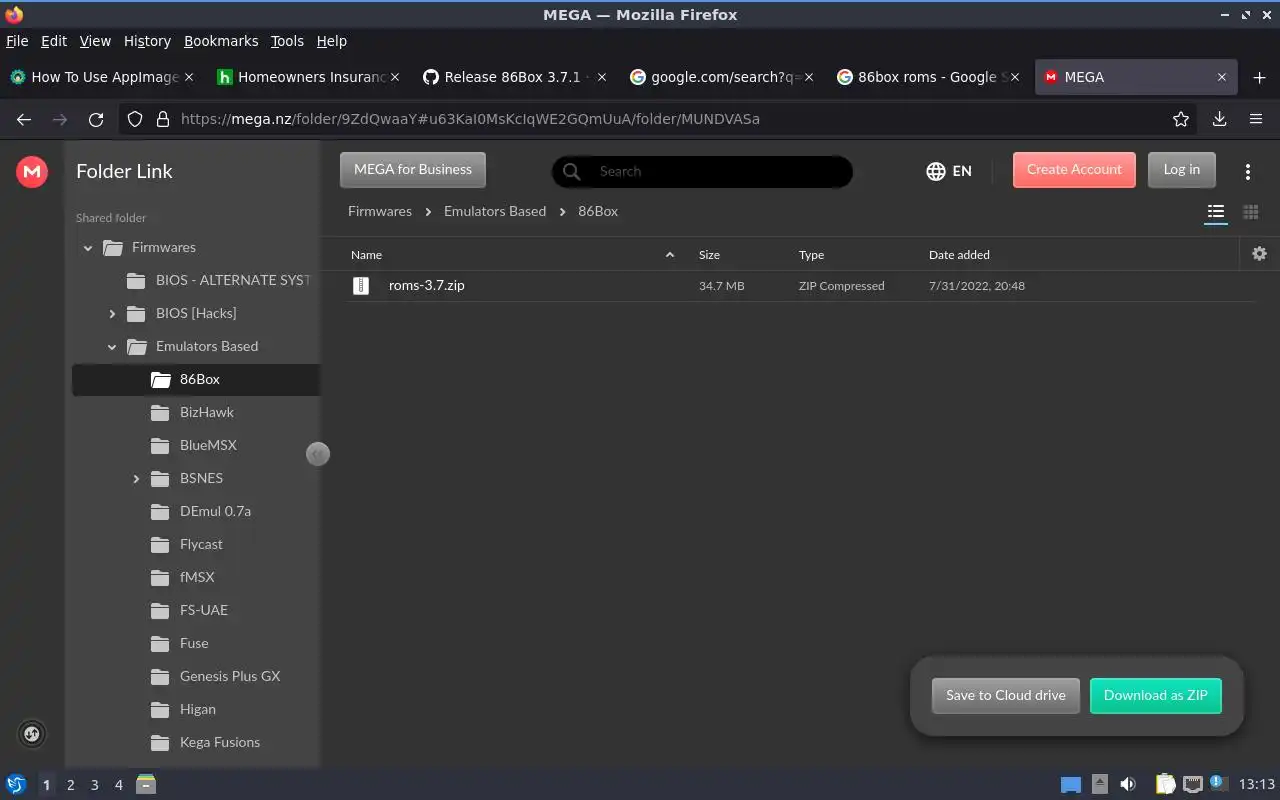Open Firefox downloads panel
Screen dimensions: 1280x800
1219,119
